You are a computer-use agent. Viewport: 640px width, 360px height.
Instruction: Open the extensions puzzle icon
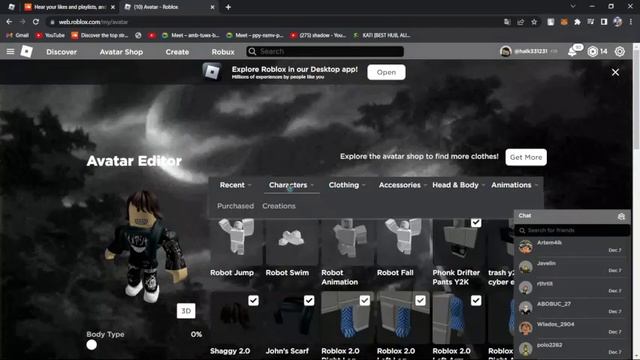pos(577,22)
